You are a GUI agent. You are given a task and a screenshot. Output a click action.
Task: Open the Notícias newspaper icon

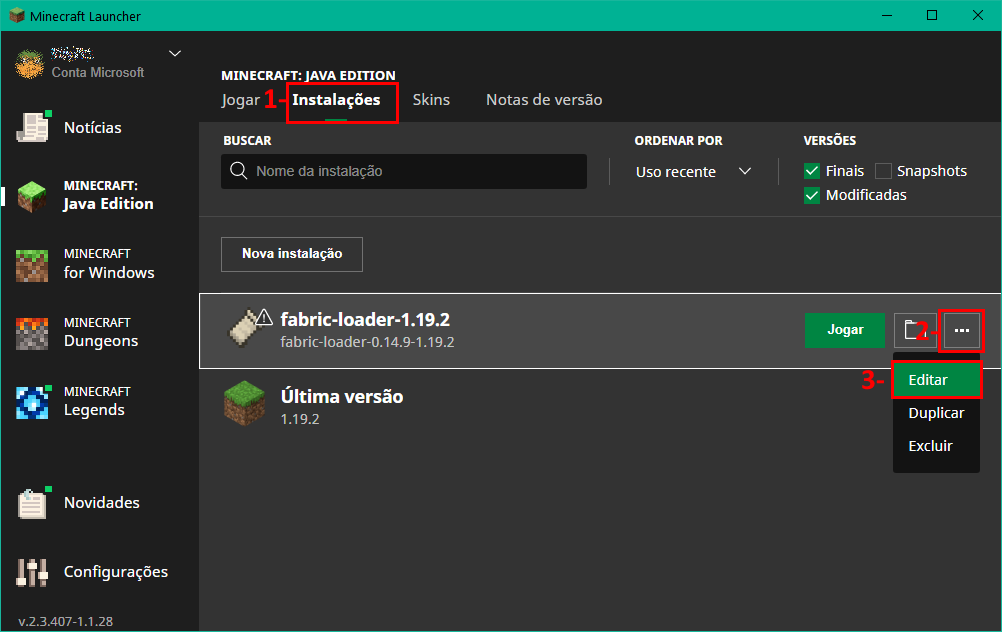32,127
